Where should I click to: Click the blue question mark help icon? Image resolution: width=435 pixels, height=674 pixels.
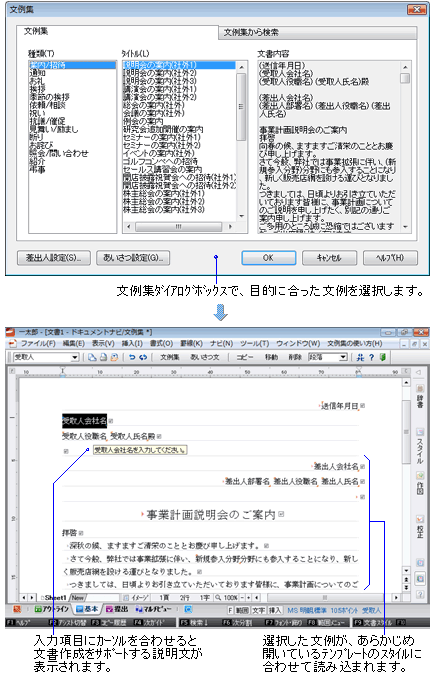tap(372, 357)
